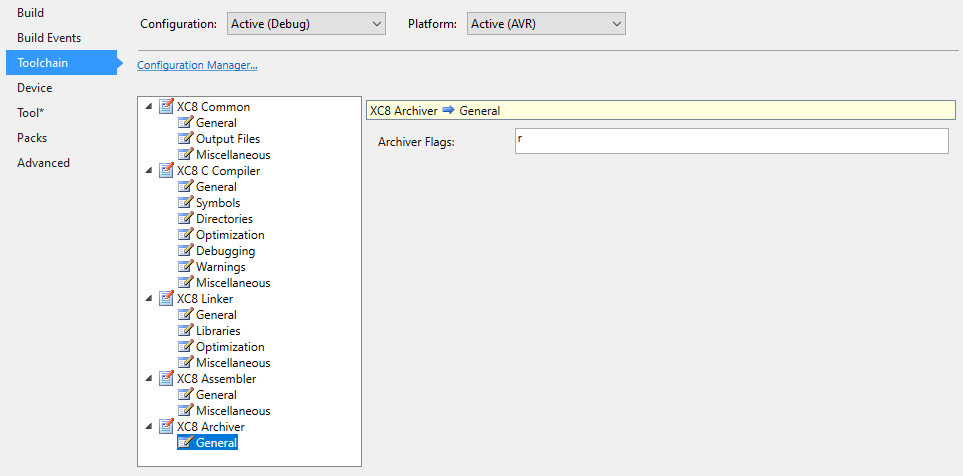Switch to the Device tab
Screen dimensions: 963x476
(34, 88)
